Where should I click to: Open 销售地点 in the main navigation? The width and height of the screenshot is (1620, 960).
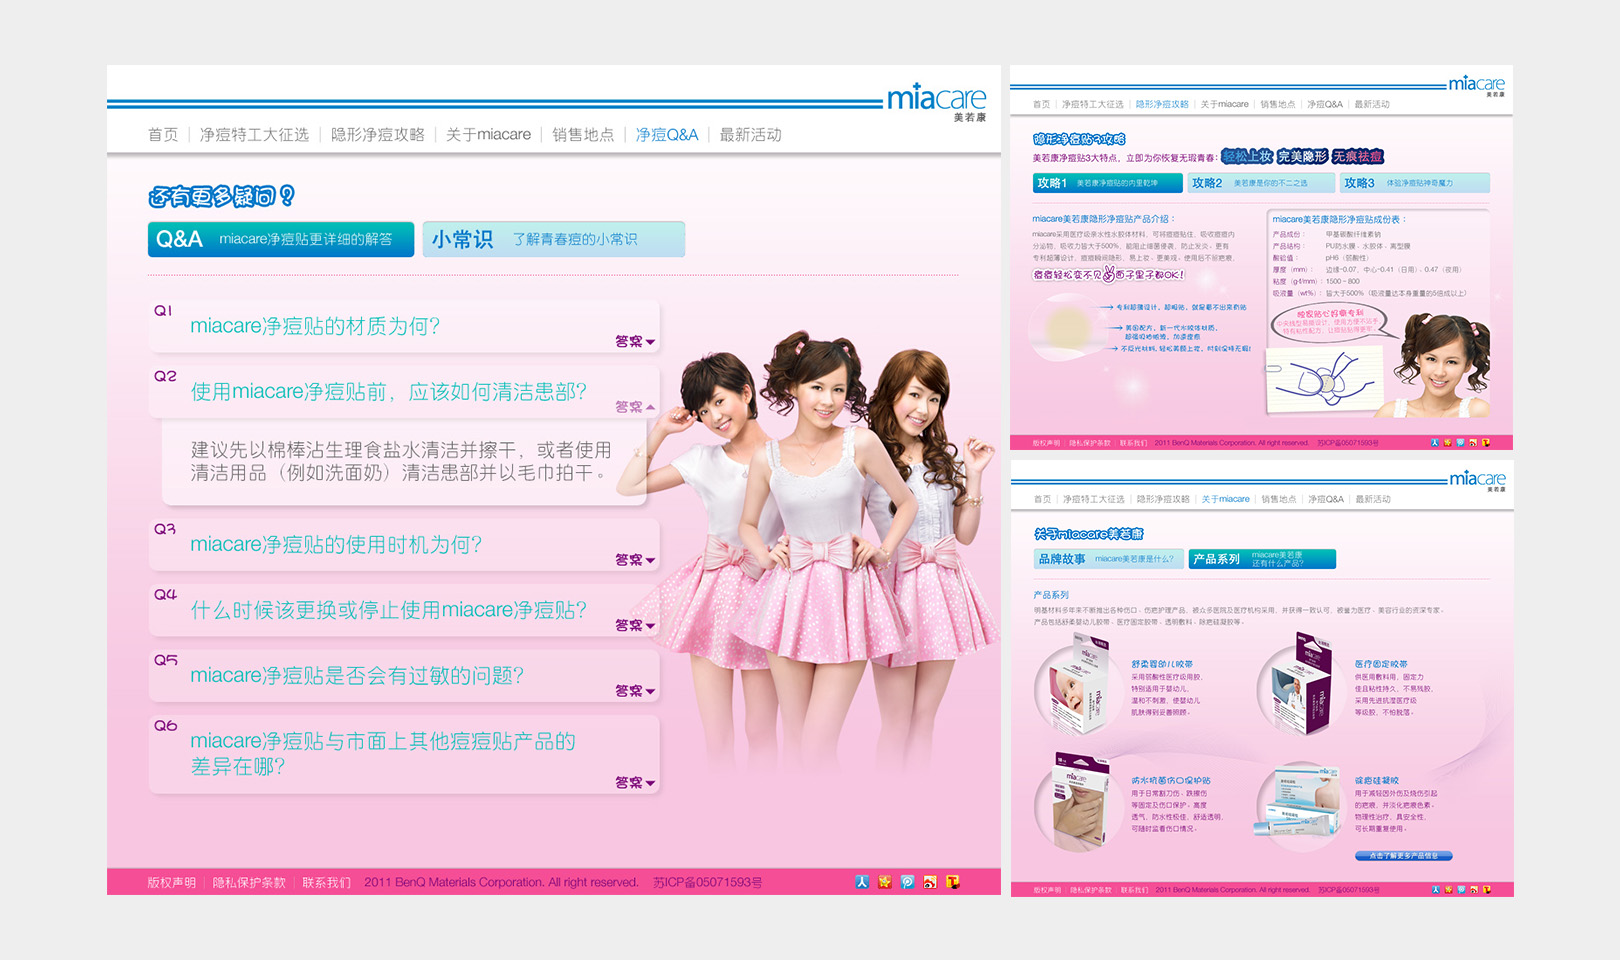tap(583, 134)
